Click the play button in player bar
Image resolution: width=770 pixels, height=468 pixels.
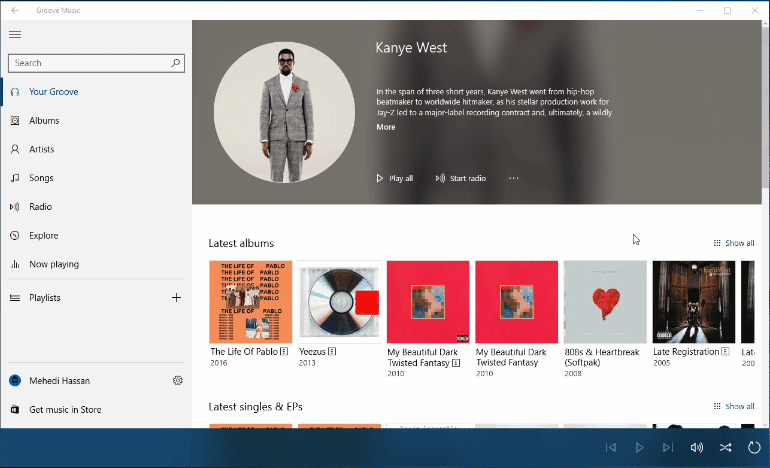(639, 447)
